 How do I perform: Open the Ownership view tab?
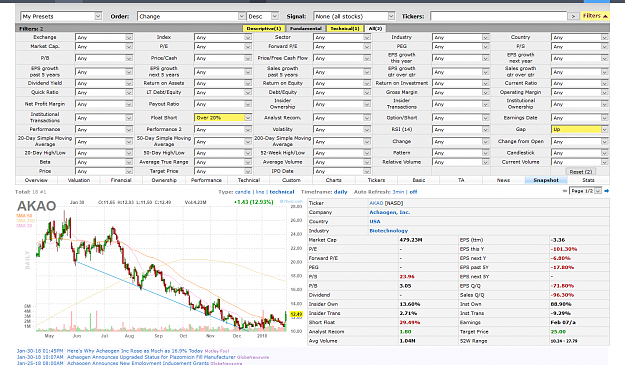click(x=164, y=180)
